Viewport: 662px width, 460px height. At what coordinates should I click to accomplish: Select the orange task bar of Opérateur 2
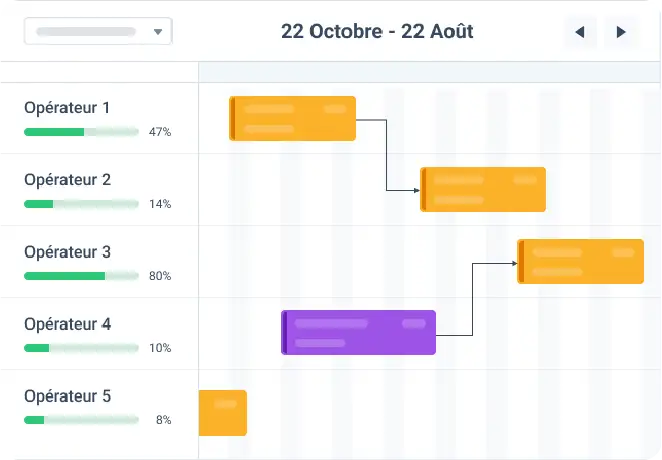pos(483,189)
